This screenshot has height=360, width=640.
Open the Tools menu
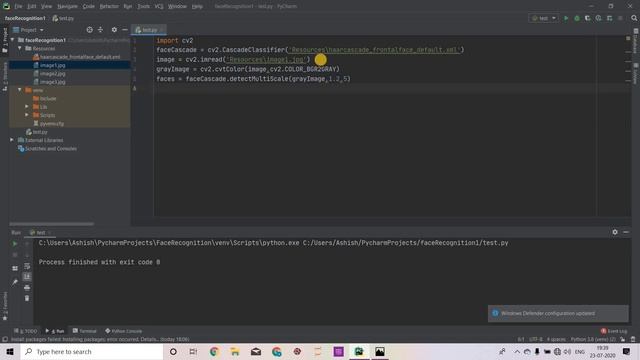(x=143, y=7)
